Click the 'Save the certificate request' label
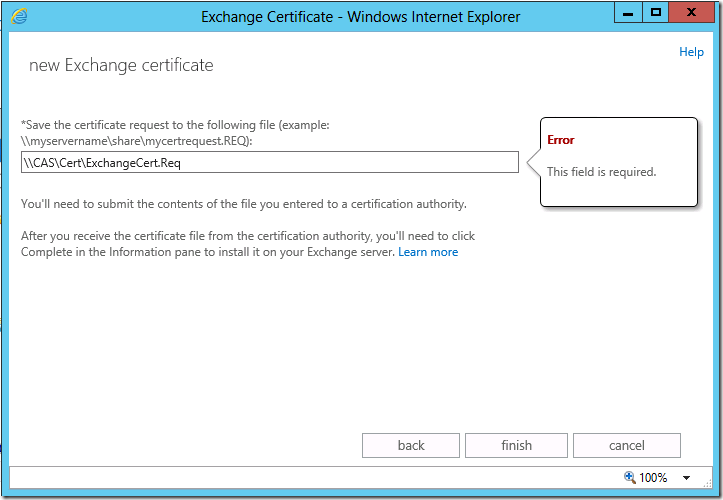 click(175, 133)
